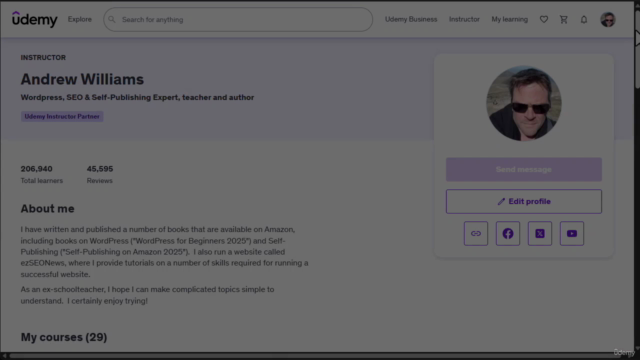The width and height of the screenshot is (640, 360).
Task: Open the wishlist heart icon
Action: pos(544,19)
